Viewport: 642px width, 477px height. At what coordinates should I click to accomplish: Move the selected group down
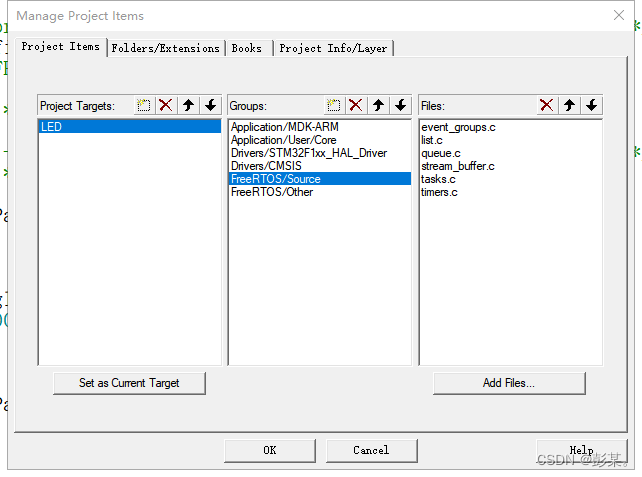(400, 106)
